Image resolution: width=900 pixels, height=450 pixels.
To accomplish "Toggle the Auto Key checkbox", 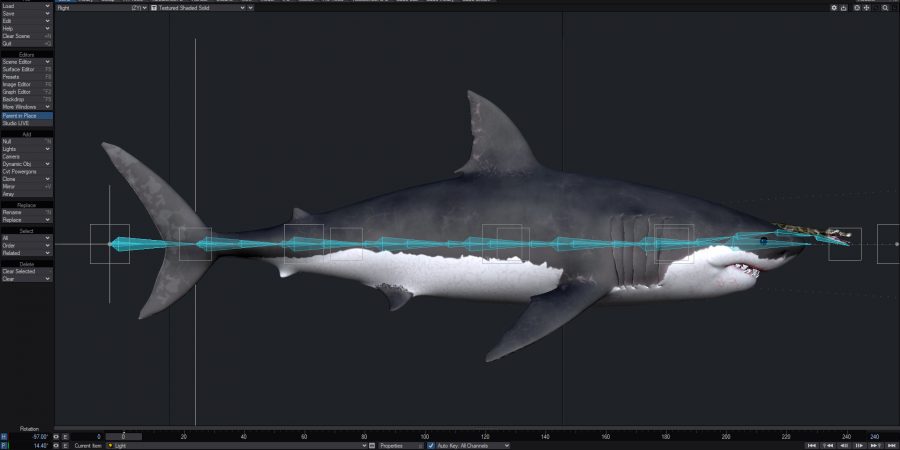I will (x=431, y=445).
